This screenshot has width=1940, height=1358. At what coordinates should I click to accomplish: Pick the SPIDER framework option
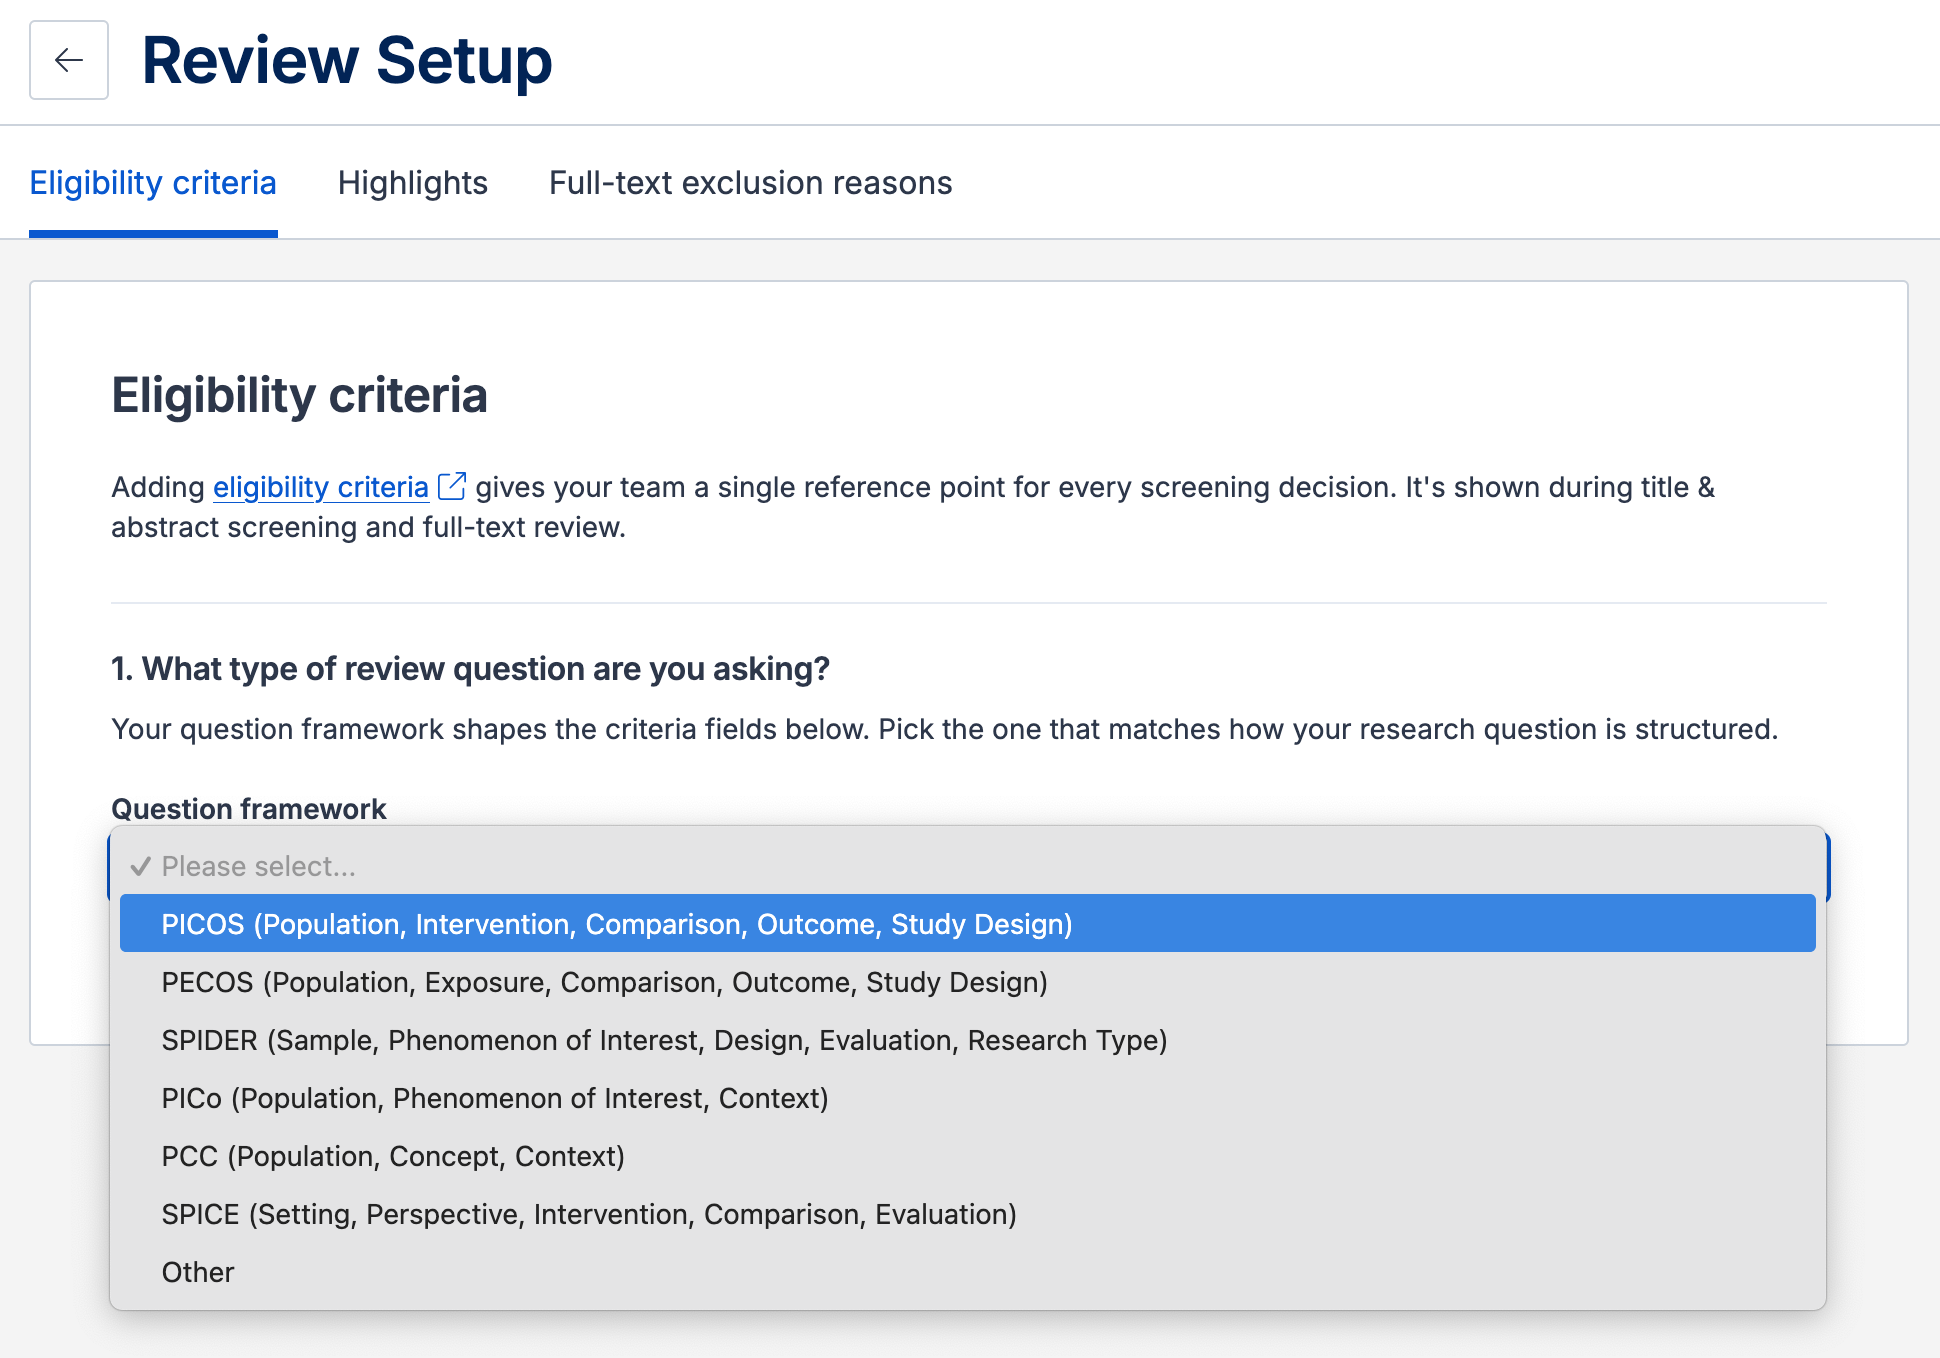point(968,1040)
